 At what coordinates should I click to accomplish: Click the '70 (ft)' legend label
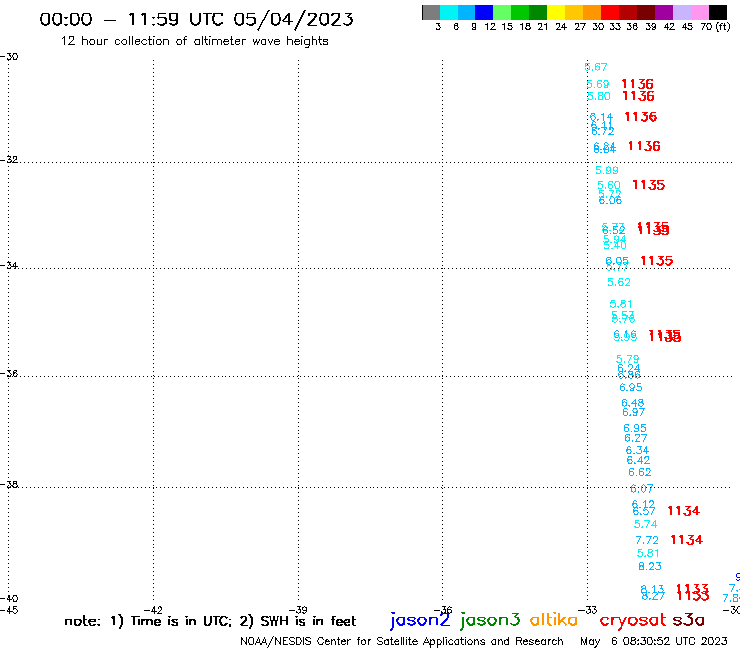(x=715, y=27)
